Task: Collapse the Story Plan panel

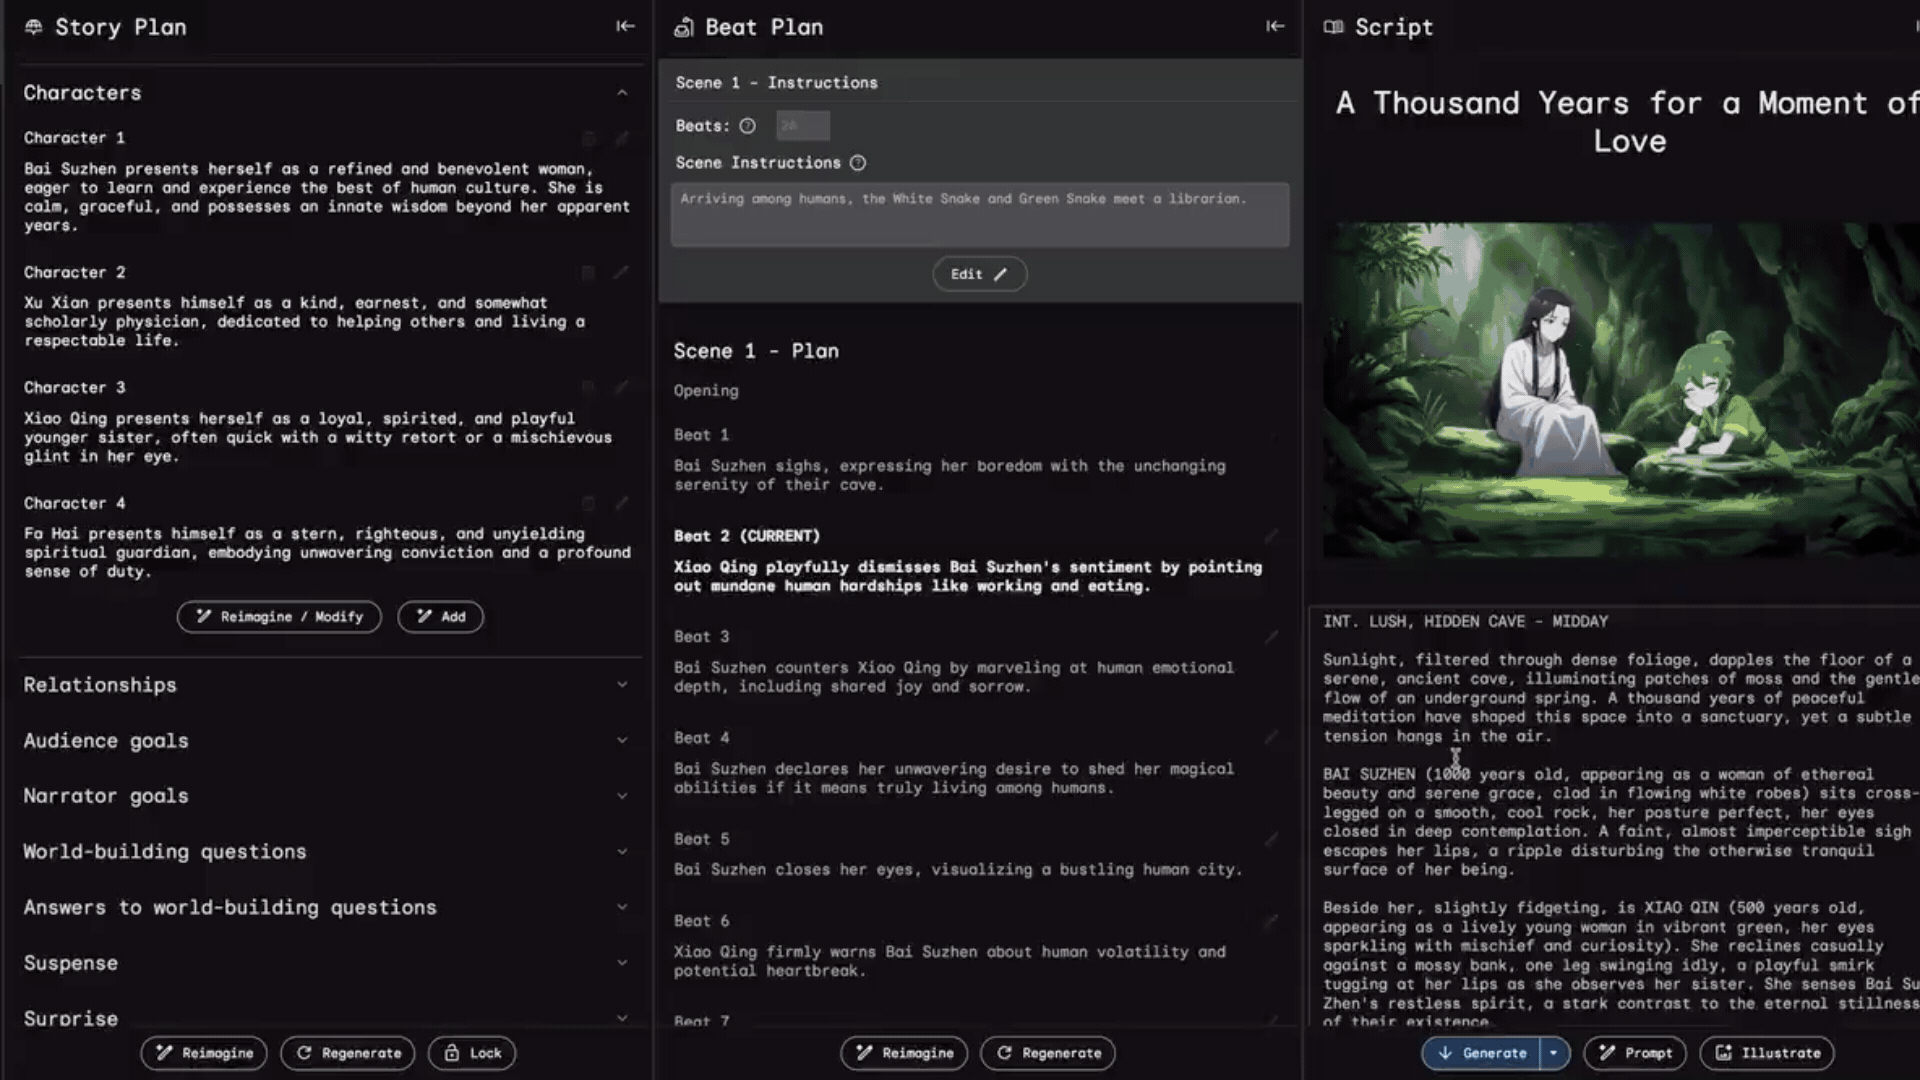Action: pos(625,27)
